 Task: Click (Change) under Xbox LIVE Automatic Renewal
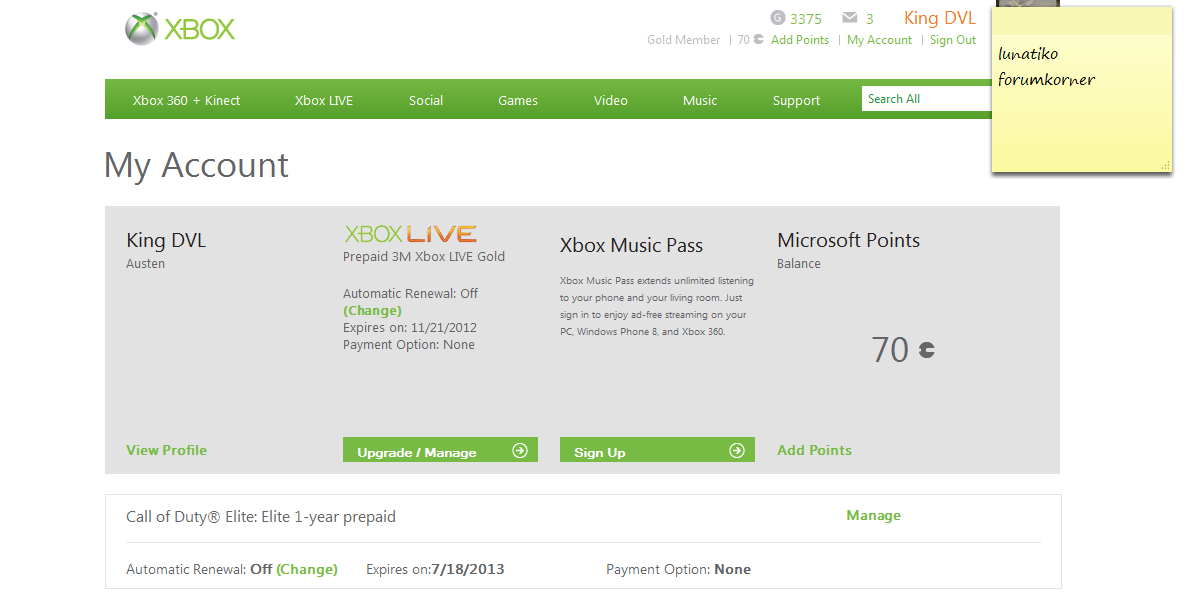pyautogui.click(x=372, y=310)
